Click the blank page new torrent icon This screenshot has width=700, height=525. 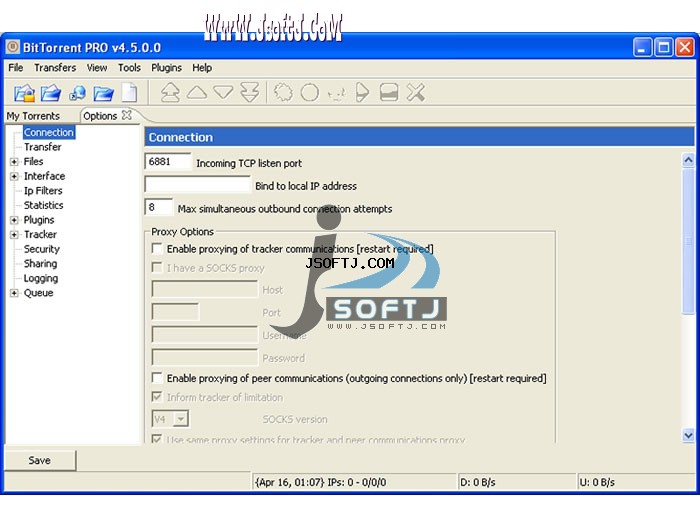pos(129,92)
